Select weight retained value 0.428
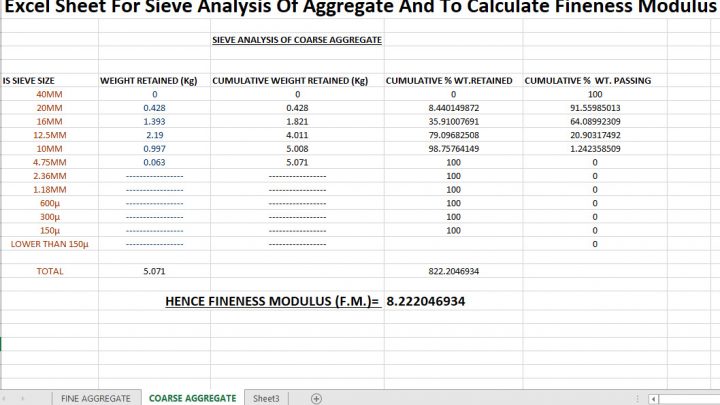Image resolution: width=720 pixels, height=405 pixels. 154,108
